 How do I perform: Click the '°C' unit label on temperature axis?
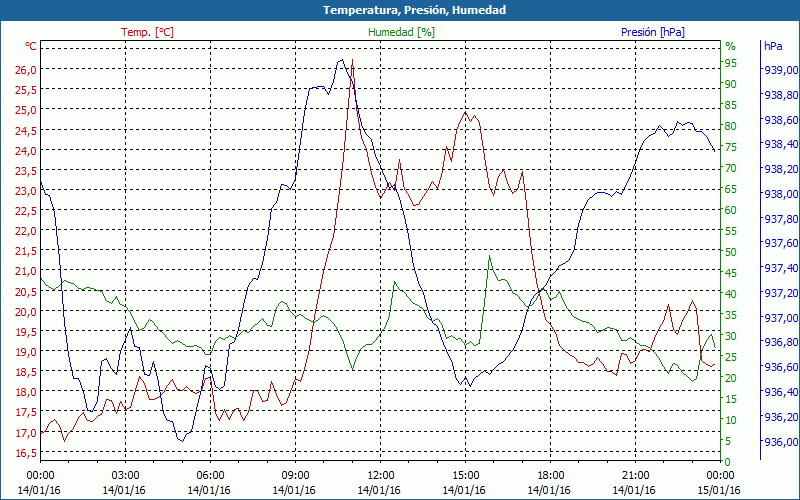point(31,46)
